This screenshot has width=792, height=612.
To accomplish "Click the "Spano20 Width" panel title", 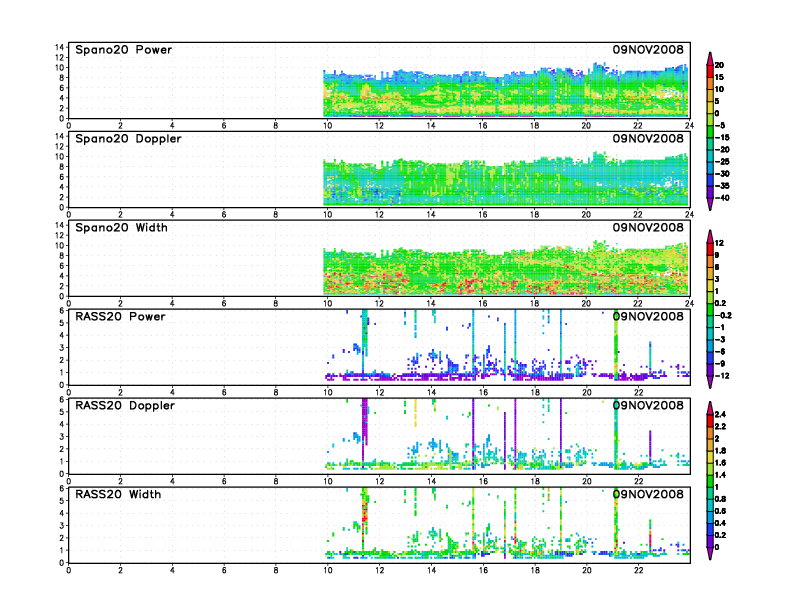I will tap(121, 228).
